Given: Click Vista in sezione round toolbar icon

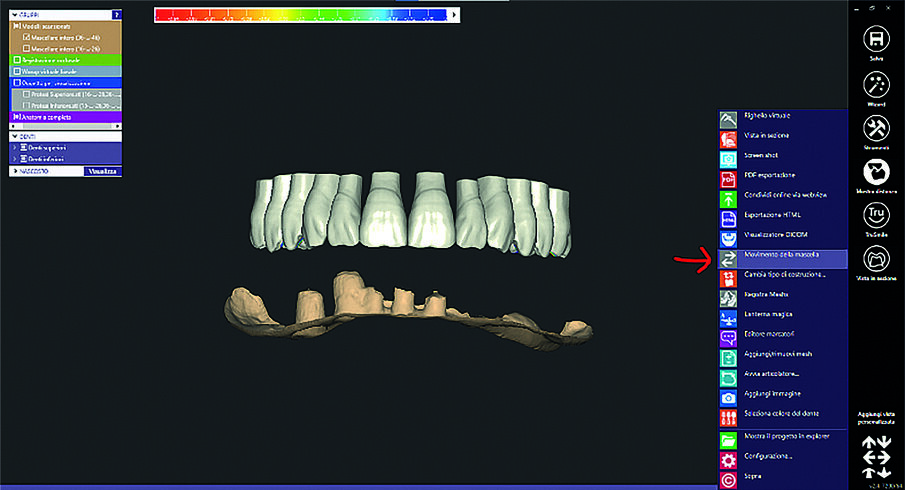Looking at the screenshot, I should pos(876,259).
